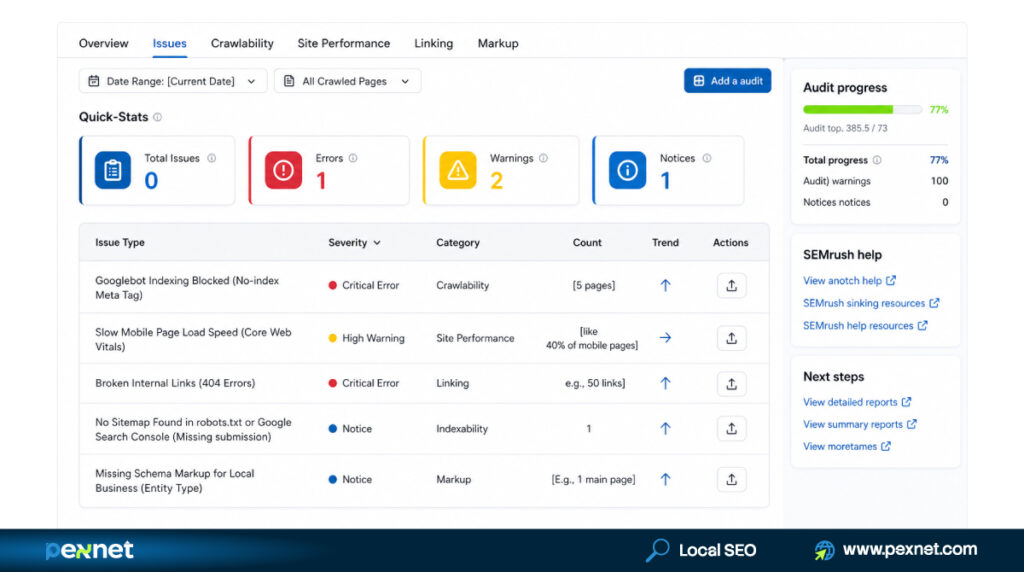
Task: Click the yellow Warnings triangle icon
Action: point(458,170)
